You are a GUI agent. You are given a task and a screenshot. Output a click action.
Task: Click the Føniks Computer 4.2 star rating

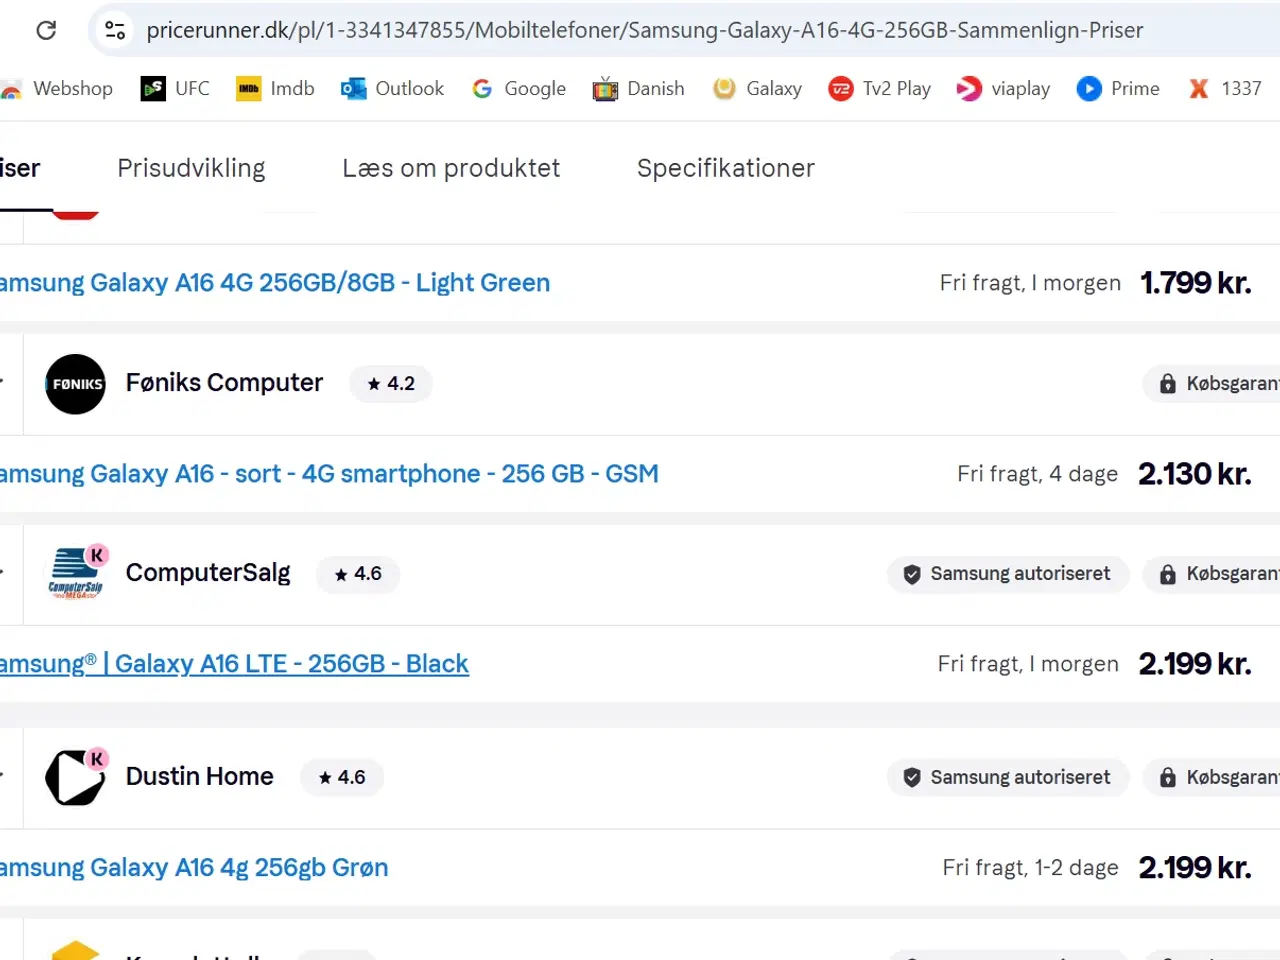tap(391, 384)
